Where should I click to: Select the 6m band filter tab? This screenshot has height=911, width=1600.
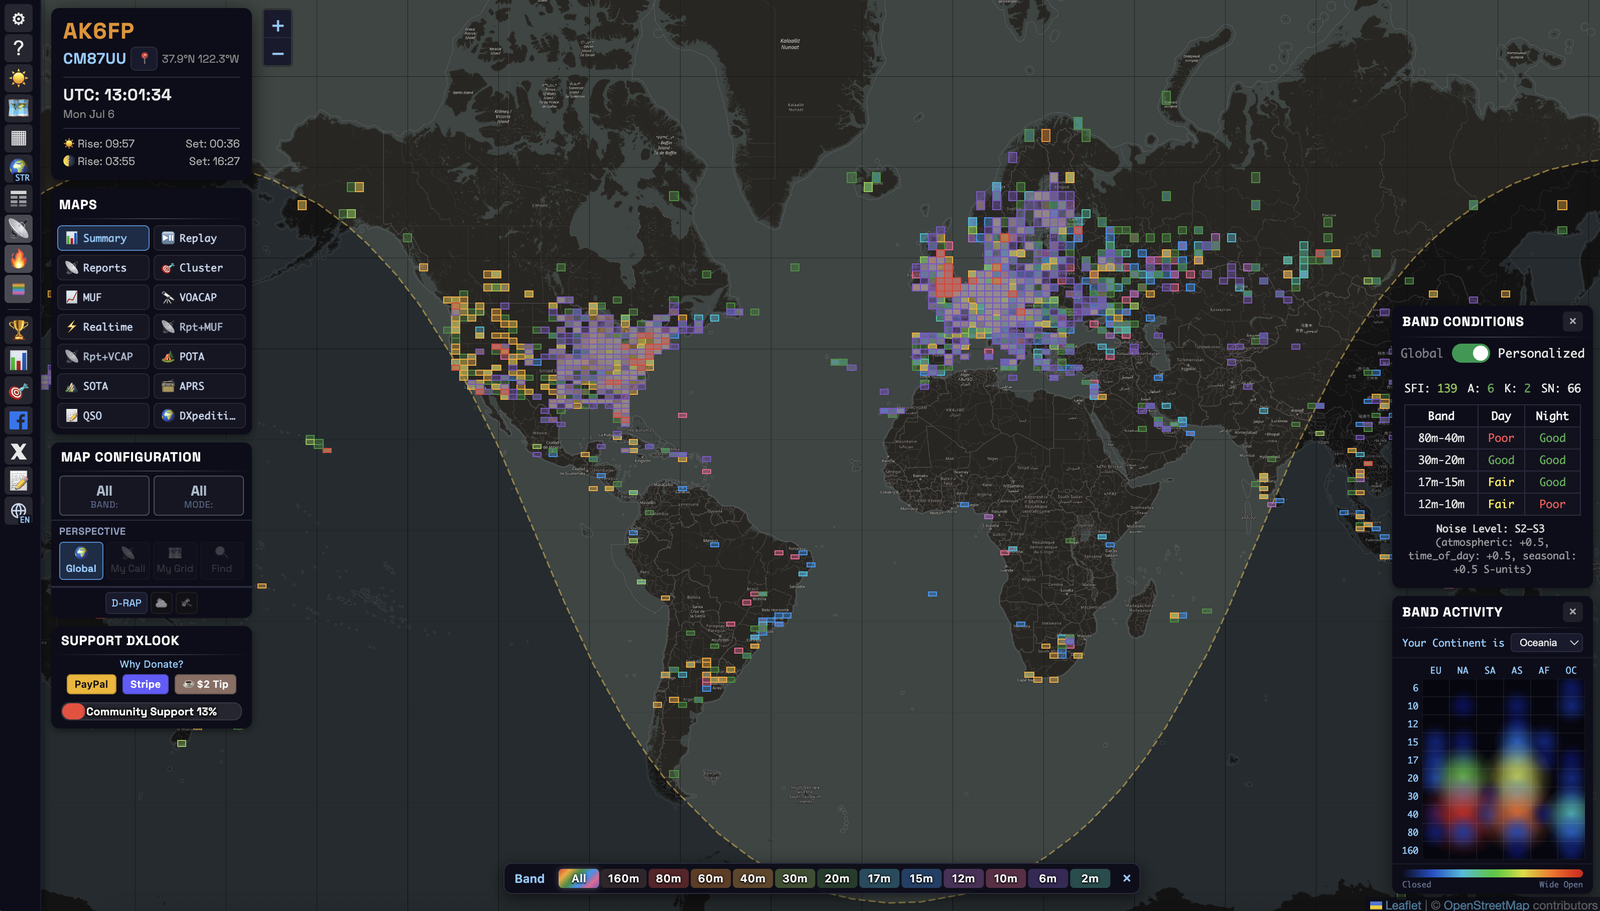[1047, 879]
